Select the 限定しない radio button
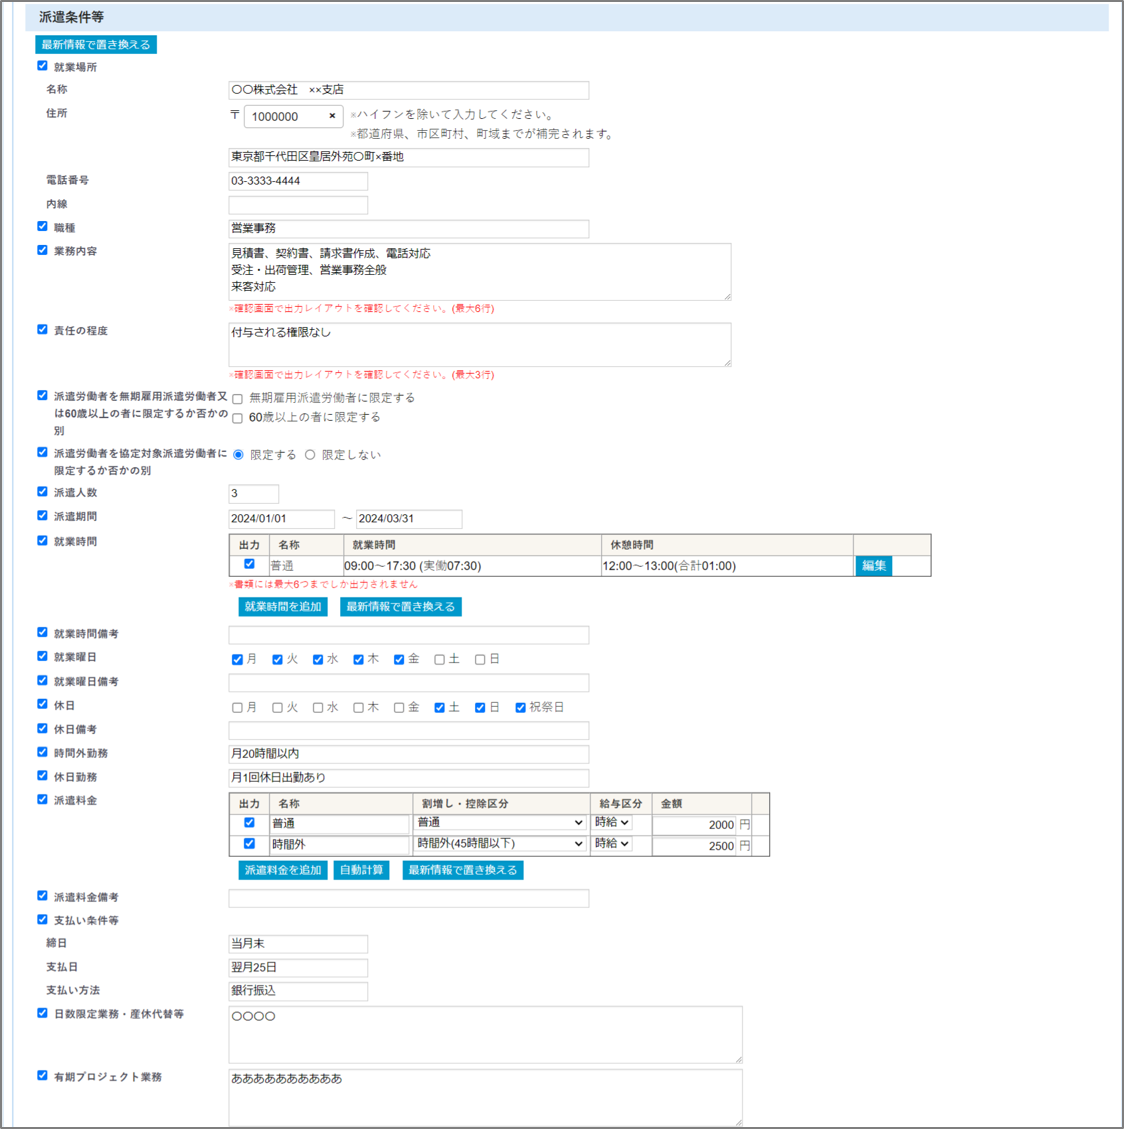Image resolution: width=1124 pixels, height=1129 pixels. (x=310, y=455)
